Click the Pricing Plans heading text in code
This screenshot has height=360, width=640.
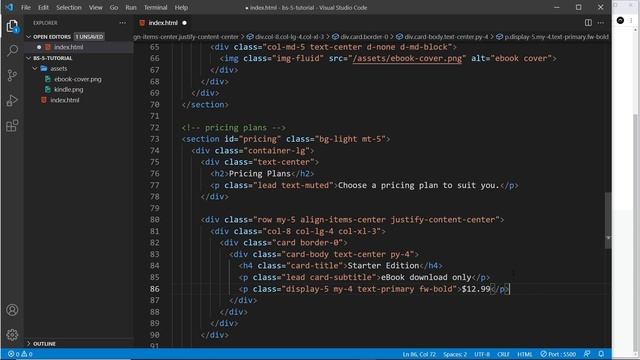260,173
